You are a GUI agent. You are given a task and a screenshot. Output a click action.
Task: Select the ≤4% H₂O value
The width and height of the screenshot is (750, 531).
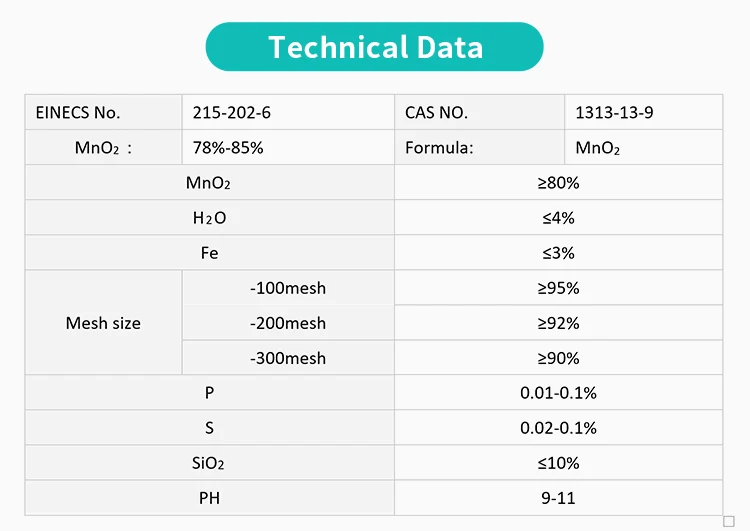(558, 218)
